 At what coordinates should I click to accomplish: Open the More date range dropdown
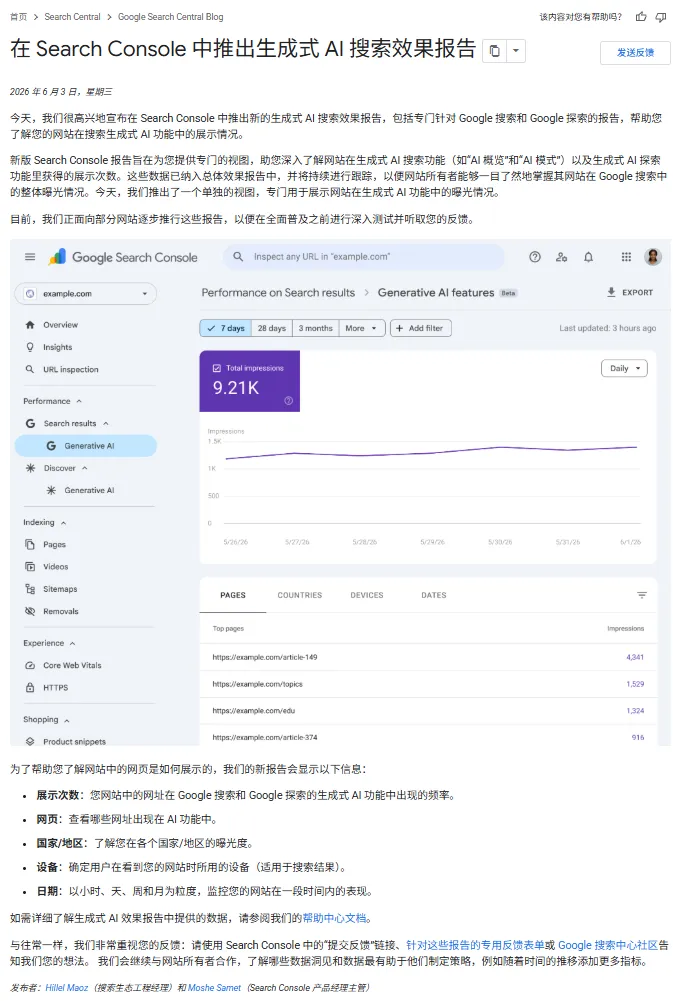(362, 328)
